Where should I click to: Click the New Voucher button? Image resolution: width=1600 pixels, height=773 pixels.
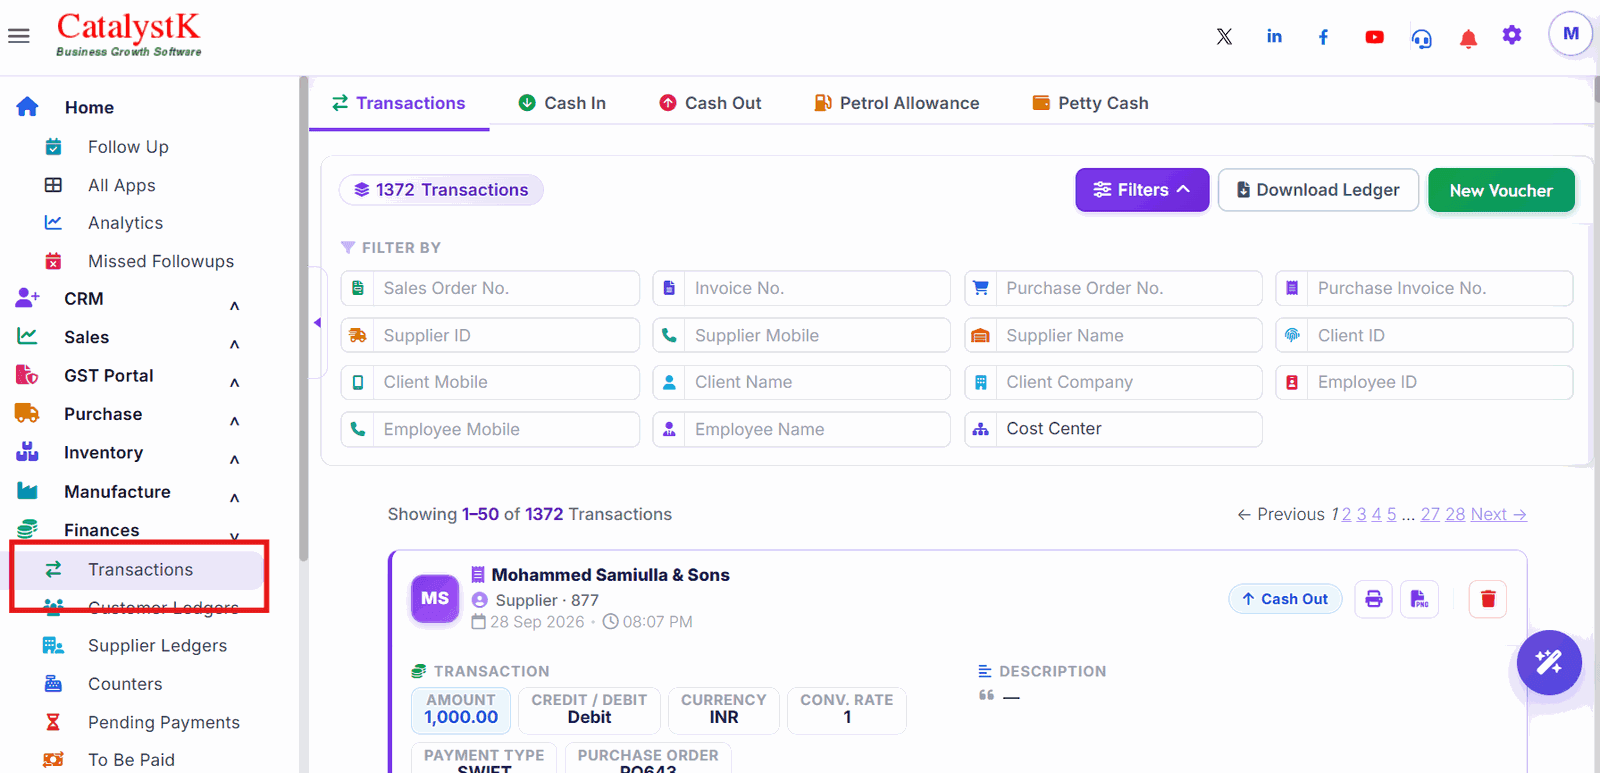[x=1501, y=190]
